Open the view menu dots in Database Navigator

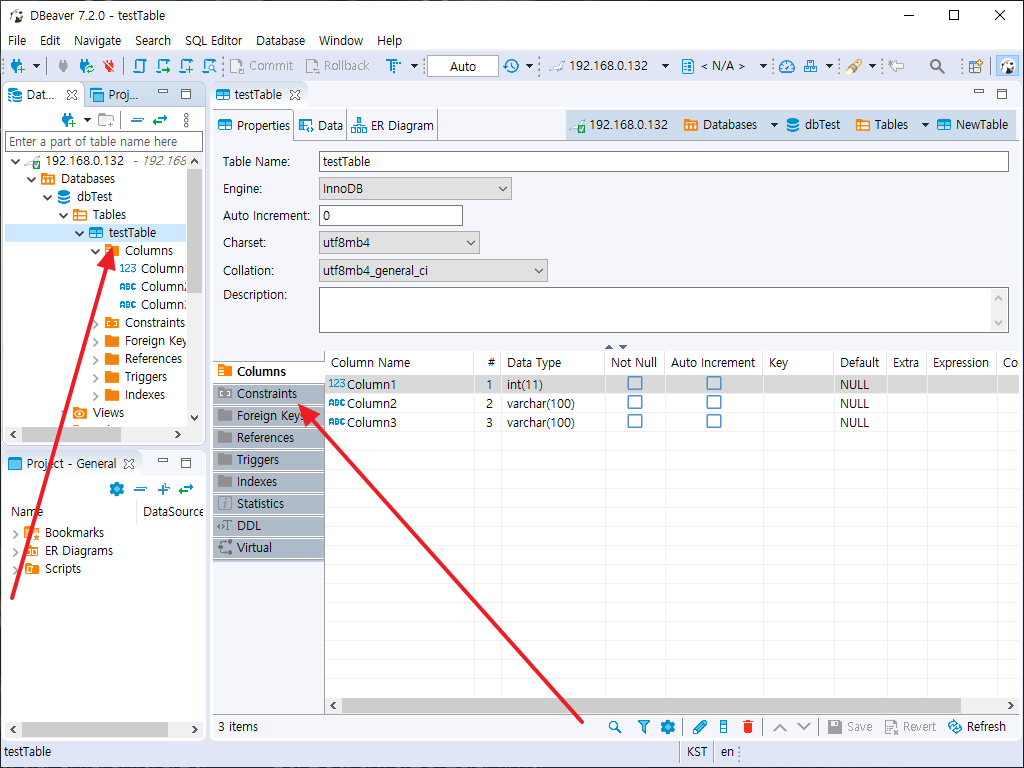(186, 120)
